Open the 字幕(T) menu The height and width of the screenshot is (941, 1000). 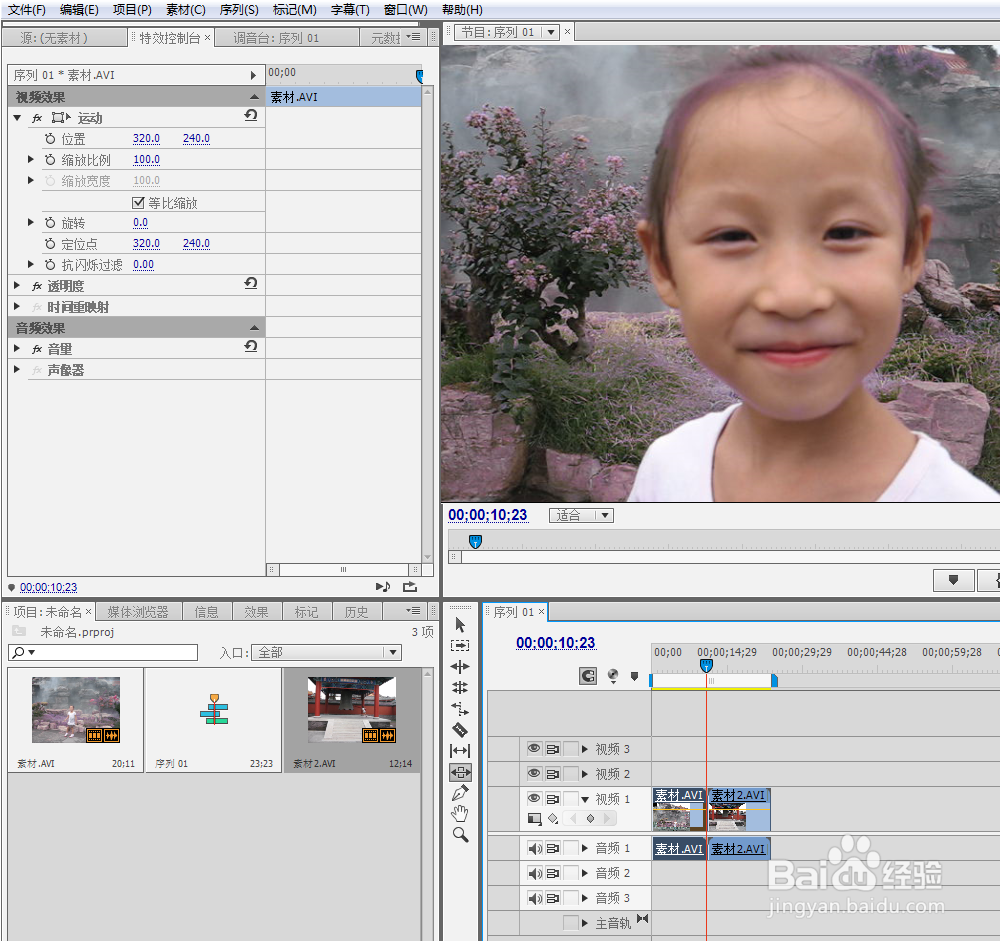(350, 10)
